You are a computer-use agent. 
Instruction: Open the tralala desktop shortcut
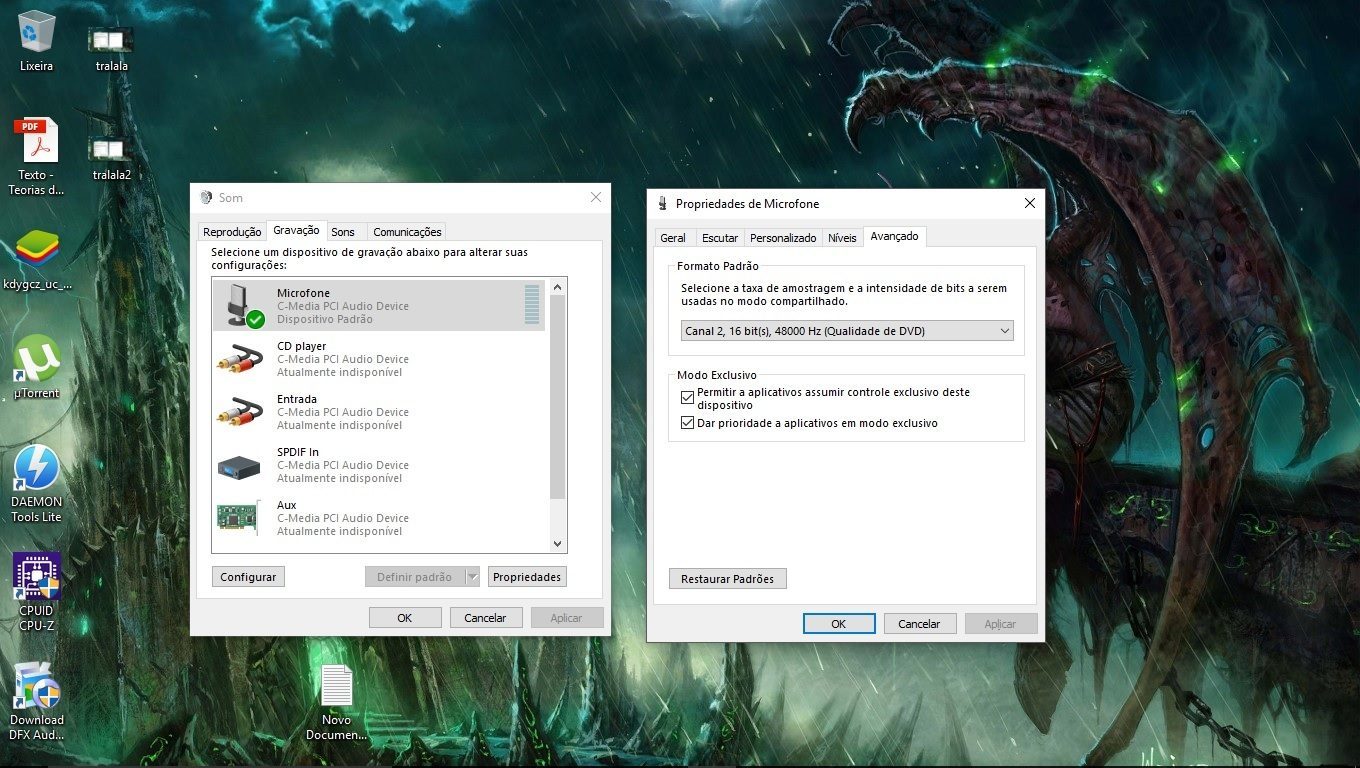(111, 48)
